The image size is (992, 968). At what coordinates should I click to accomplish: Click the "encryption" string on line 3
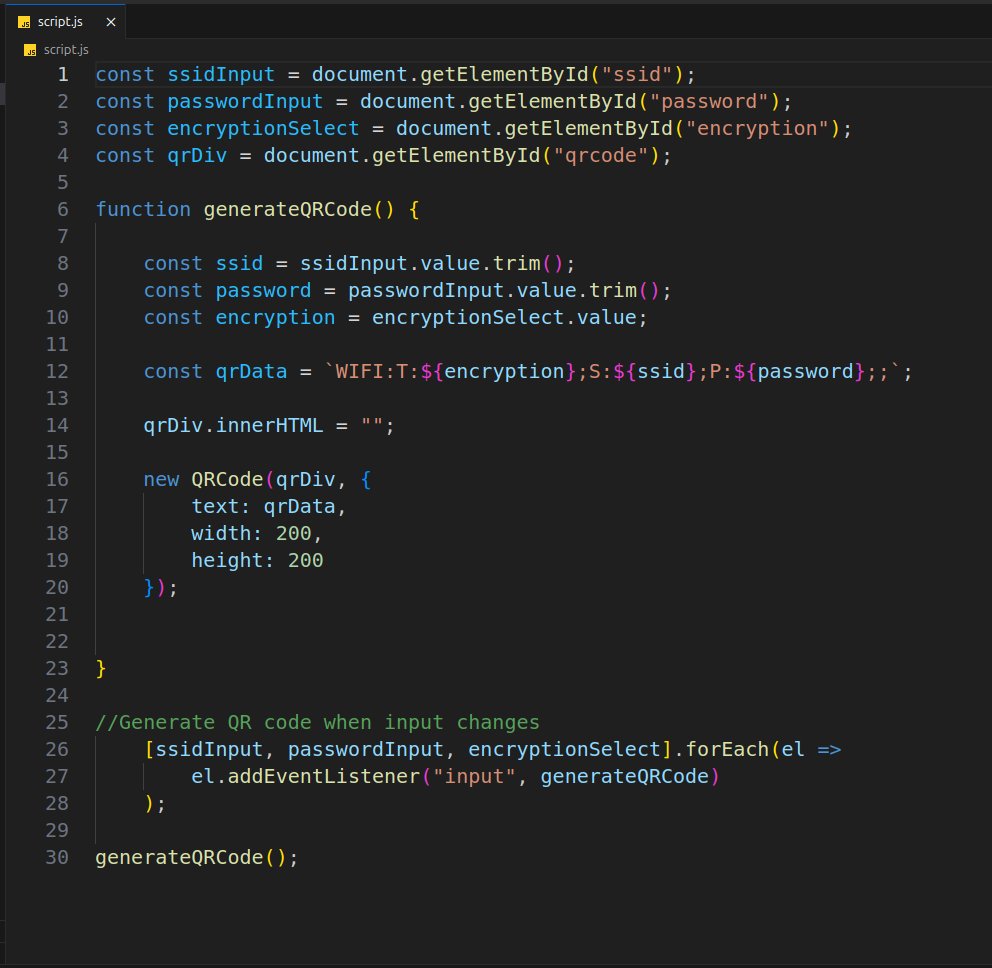(757, 128)
